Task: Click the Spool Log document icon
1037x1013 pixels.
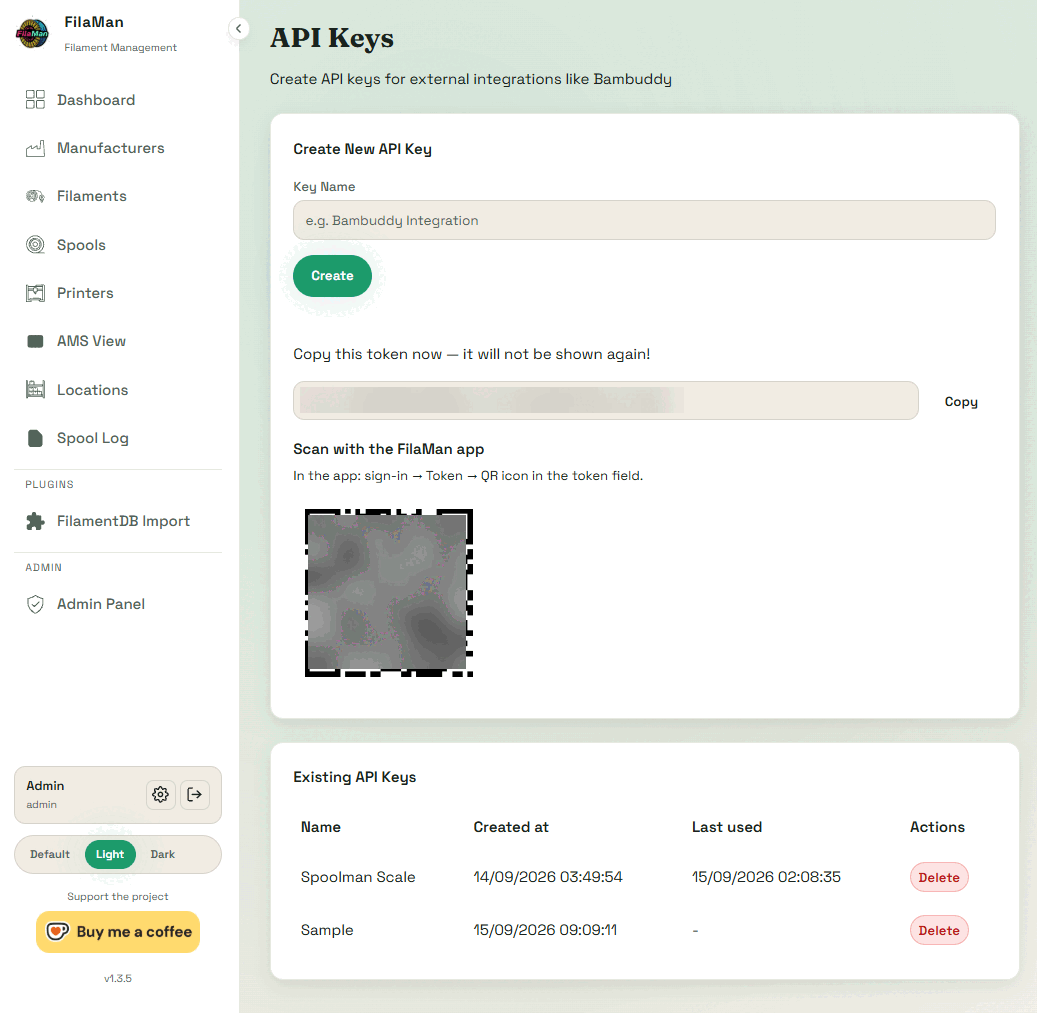Action: [x=35, y=438]
